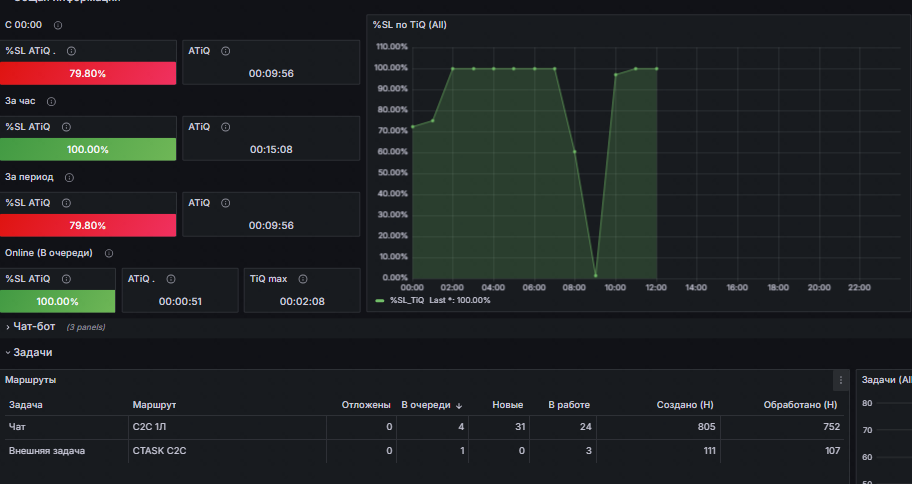Sort table by Создано (Н) column header
912x484 pixels.
click(685, 405)
